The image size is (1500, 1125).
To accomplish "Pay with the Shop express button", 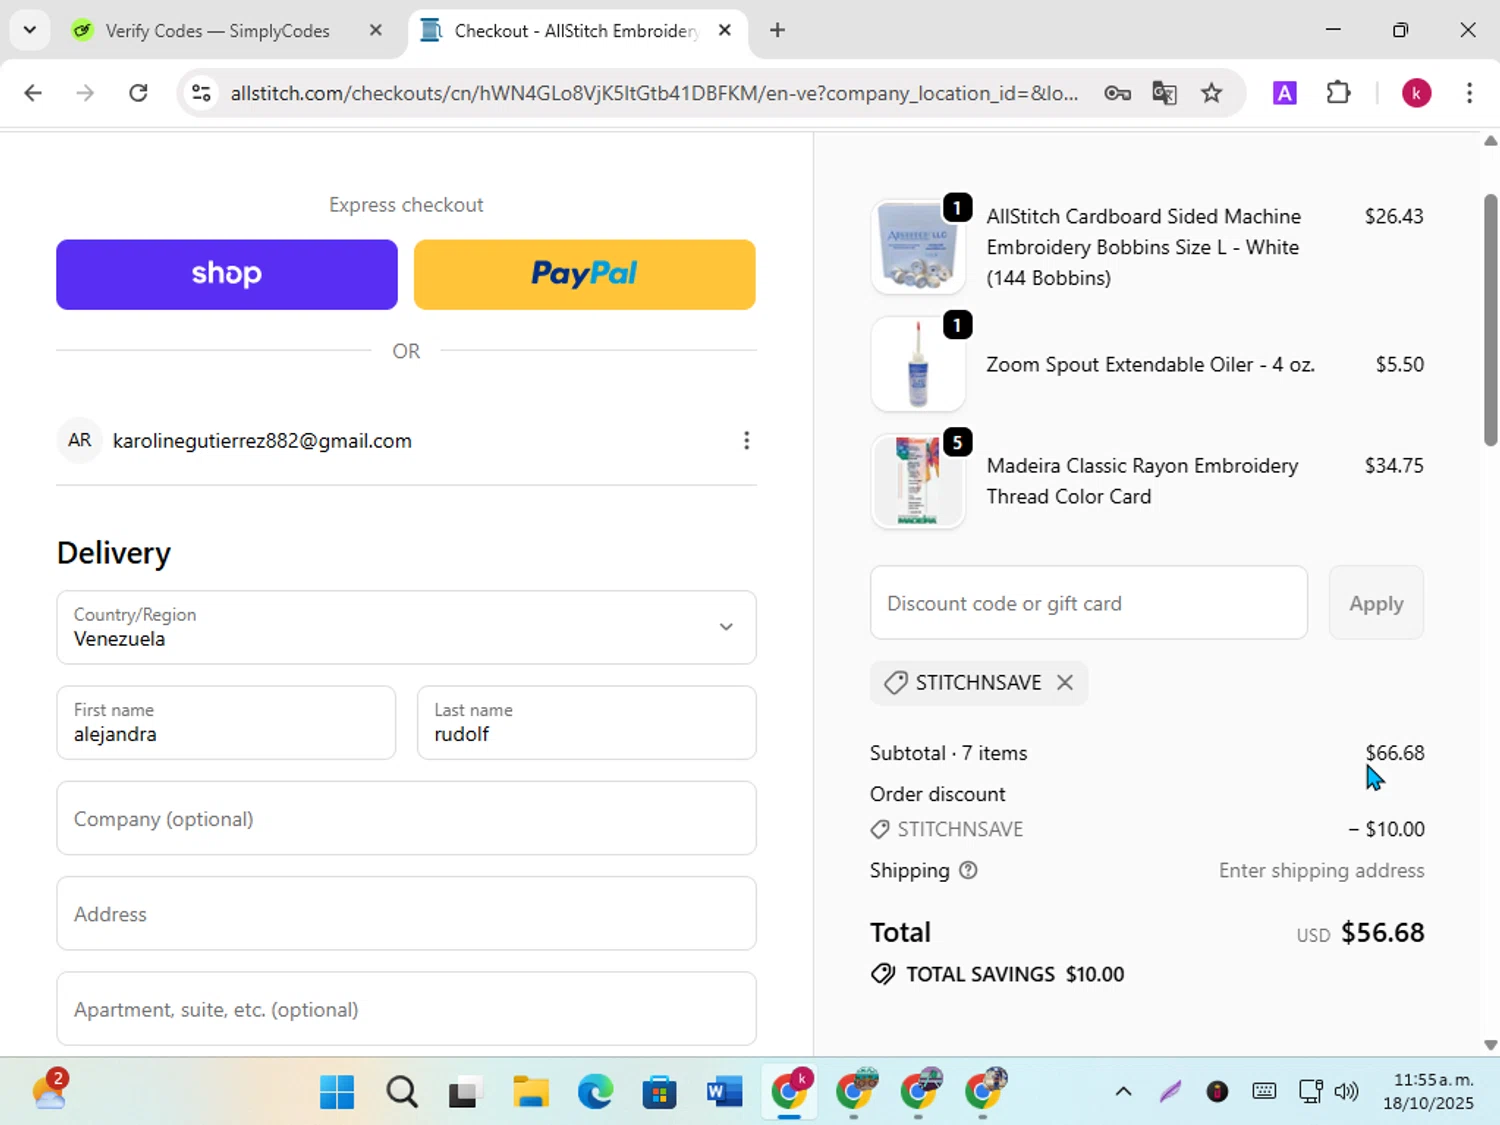I will (227, 274).
